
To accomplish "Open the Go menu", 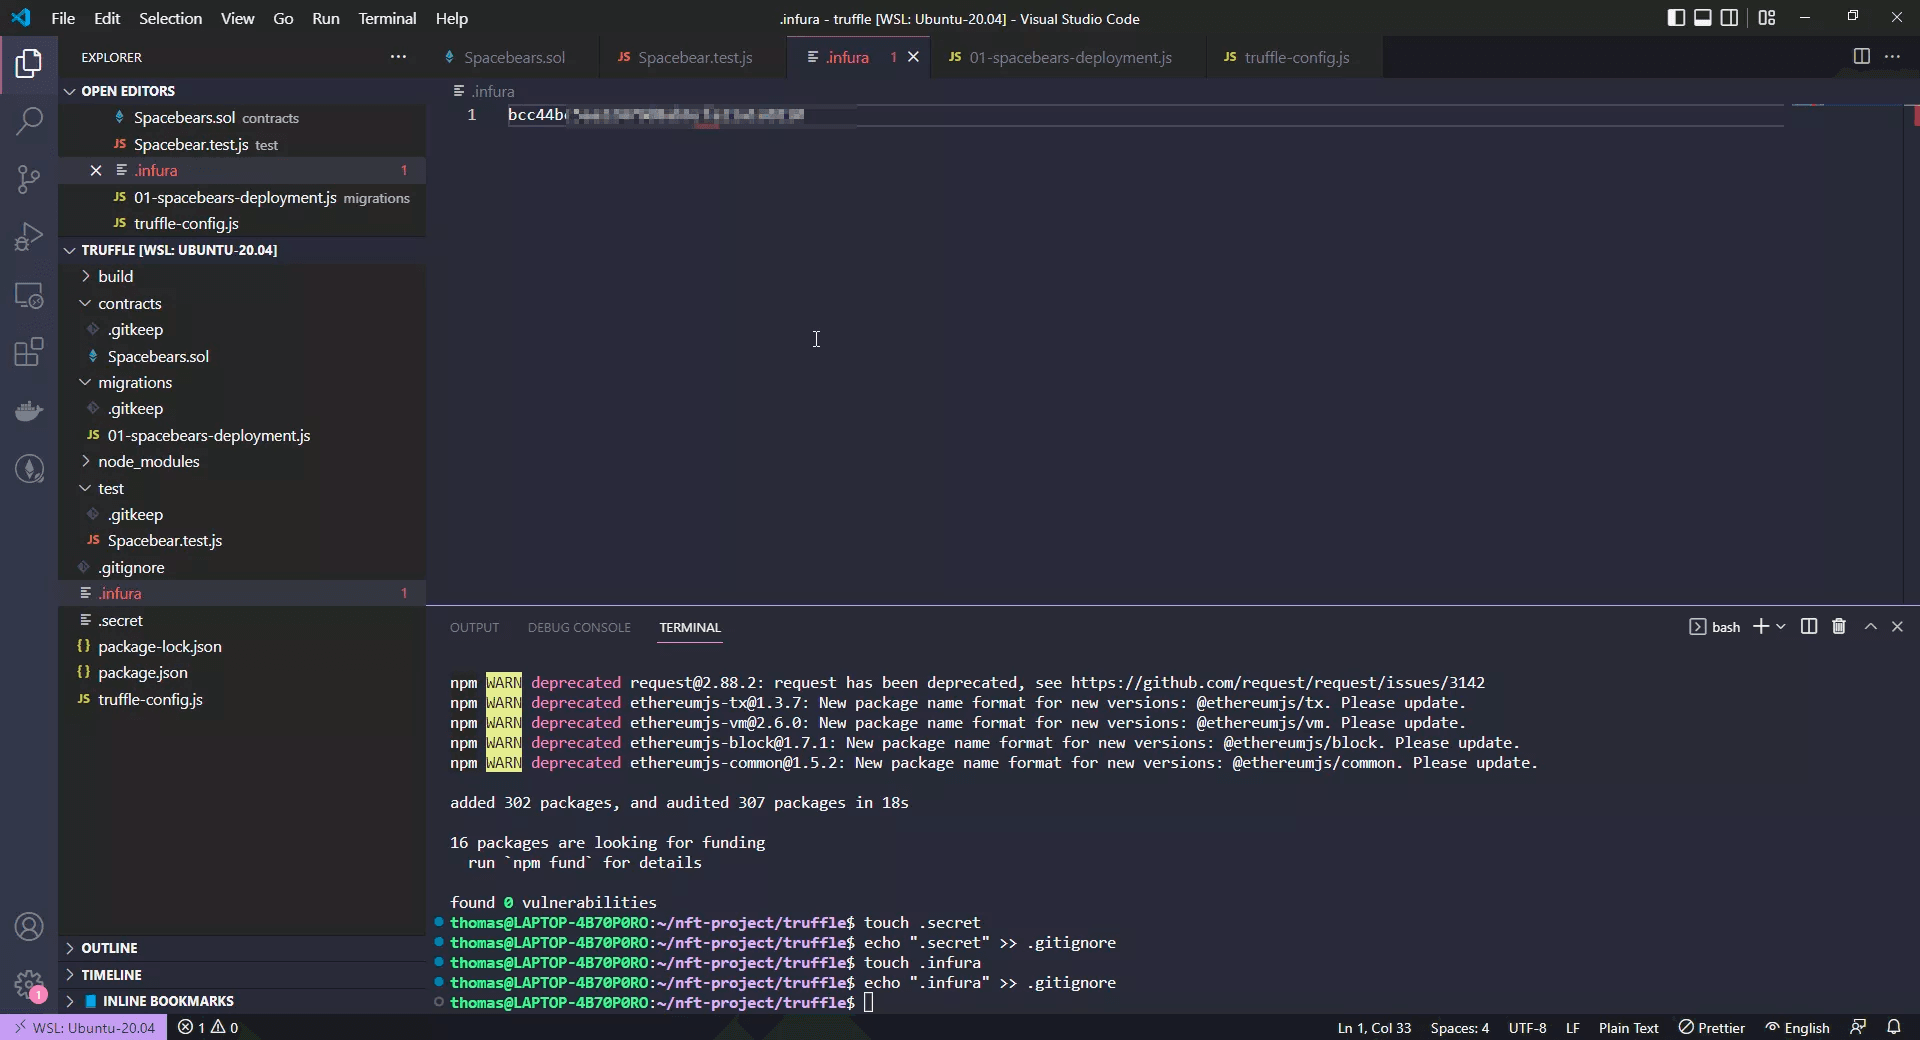I will [x=283, y=18].
